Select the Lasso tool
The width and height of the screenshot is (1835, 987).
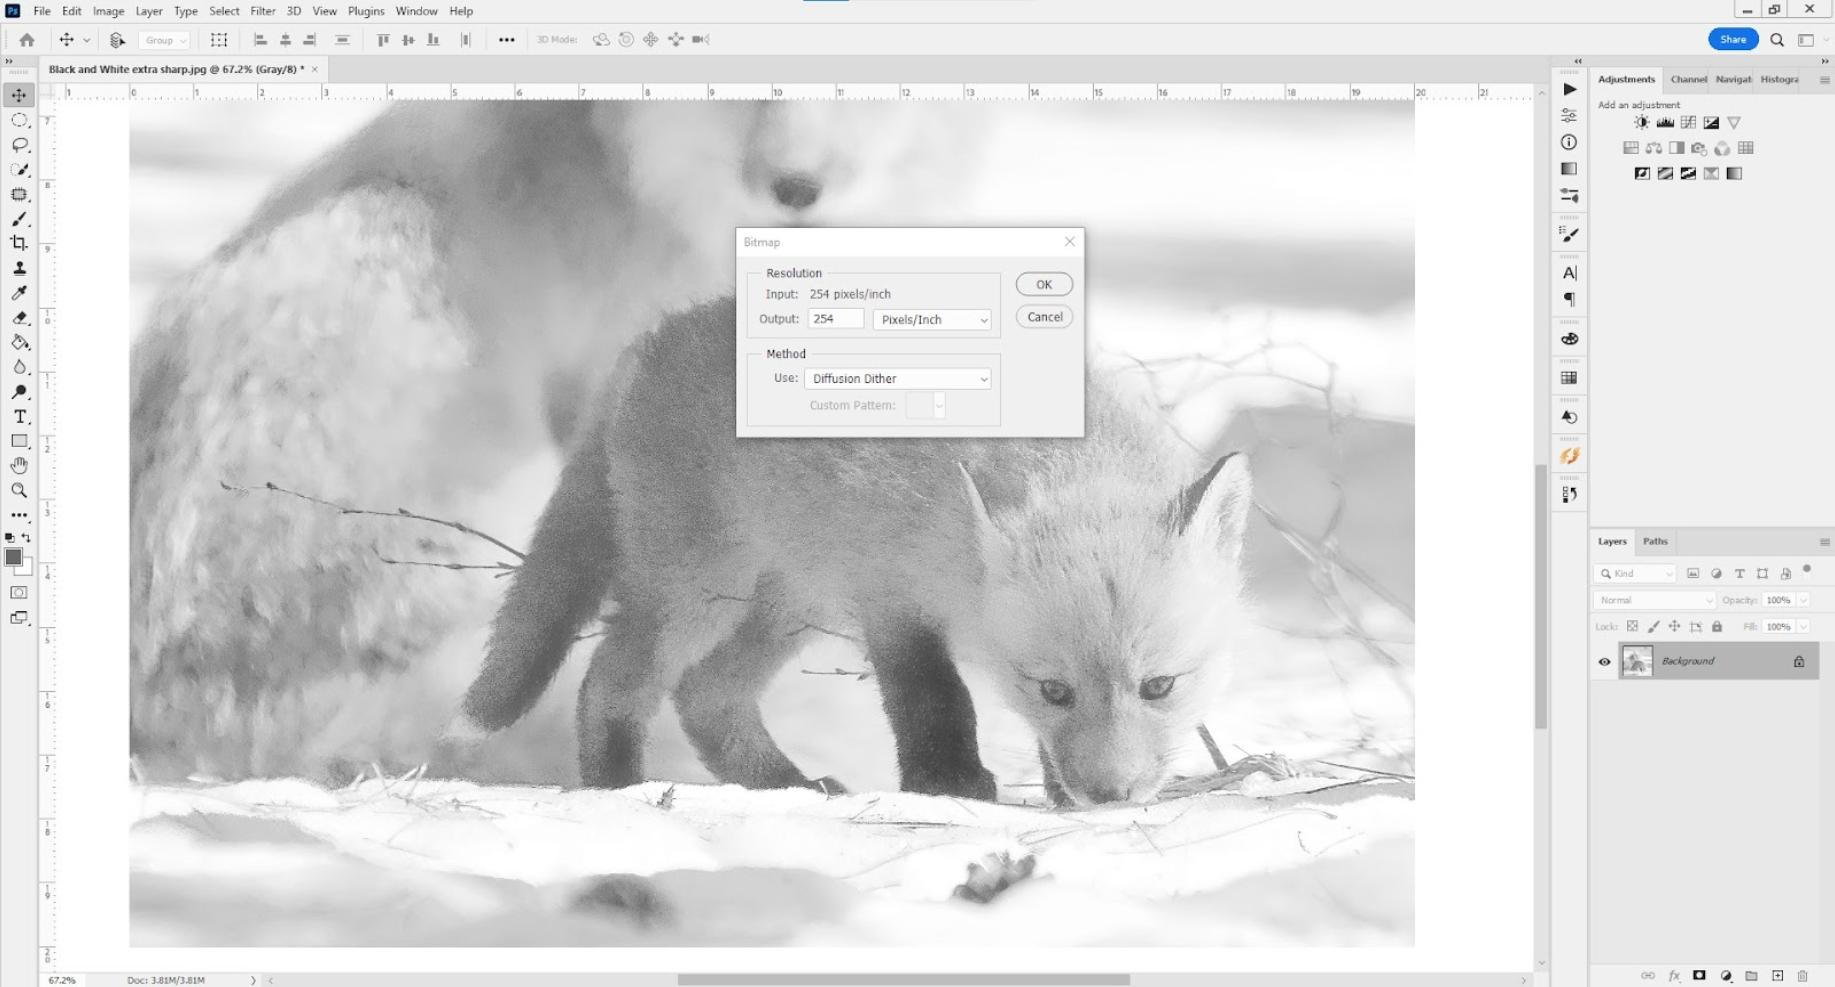coord(19,145)
